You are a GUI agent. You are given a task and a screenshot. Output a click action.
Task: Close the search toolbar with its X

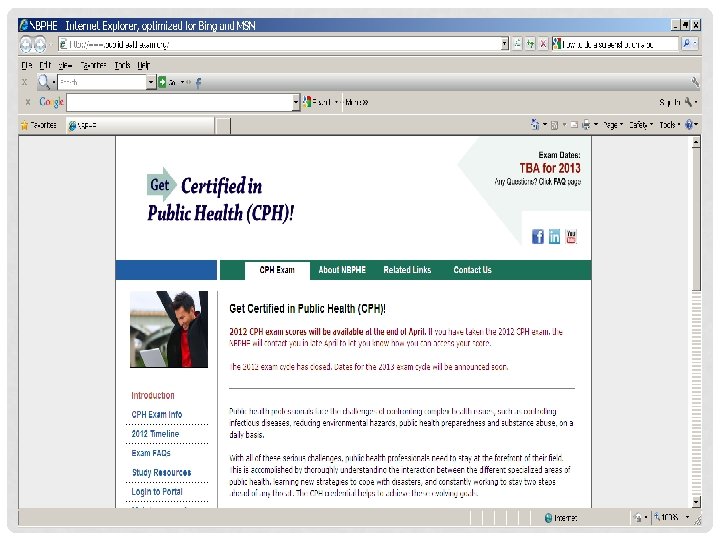[25, 82]
